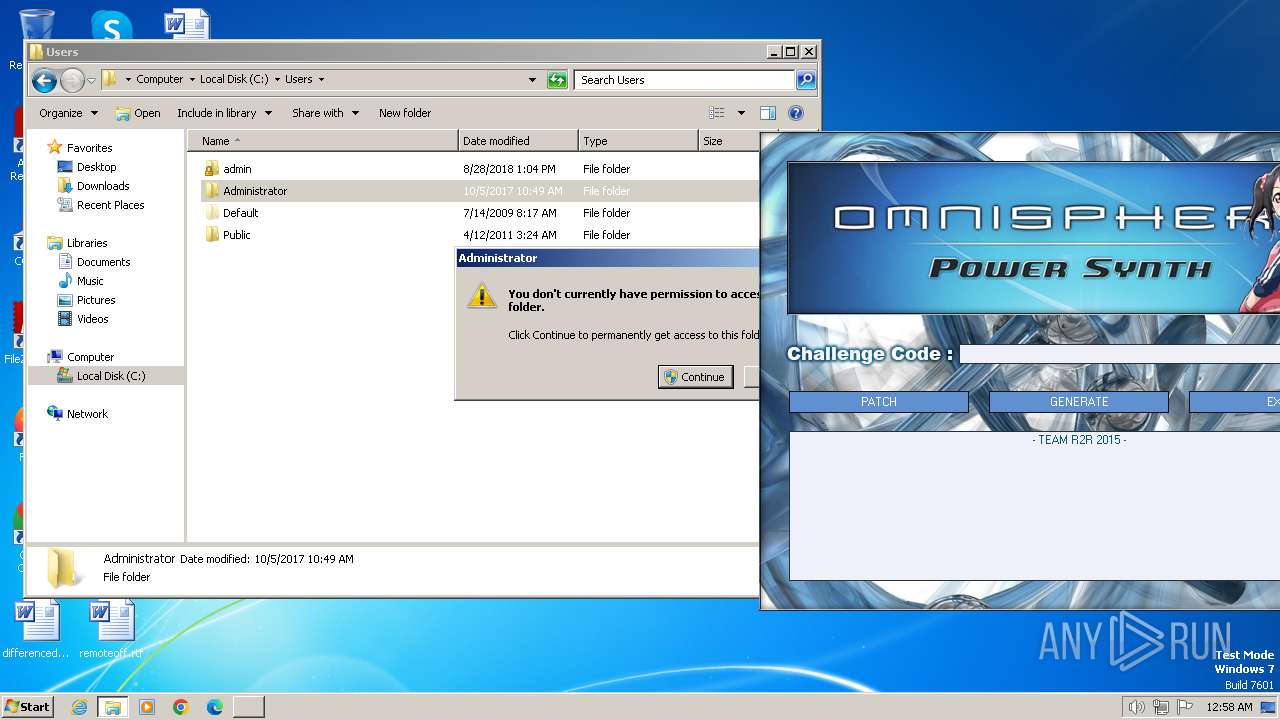Open the Videos library
Image resolution: width=1280 pixels, height=720 pixels.
(x=93, y=319)
